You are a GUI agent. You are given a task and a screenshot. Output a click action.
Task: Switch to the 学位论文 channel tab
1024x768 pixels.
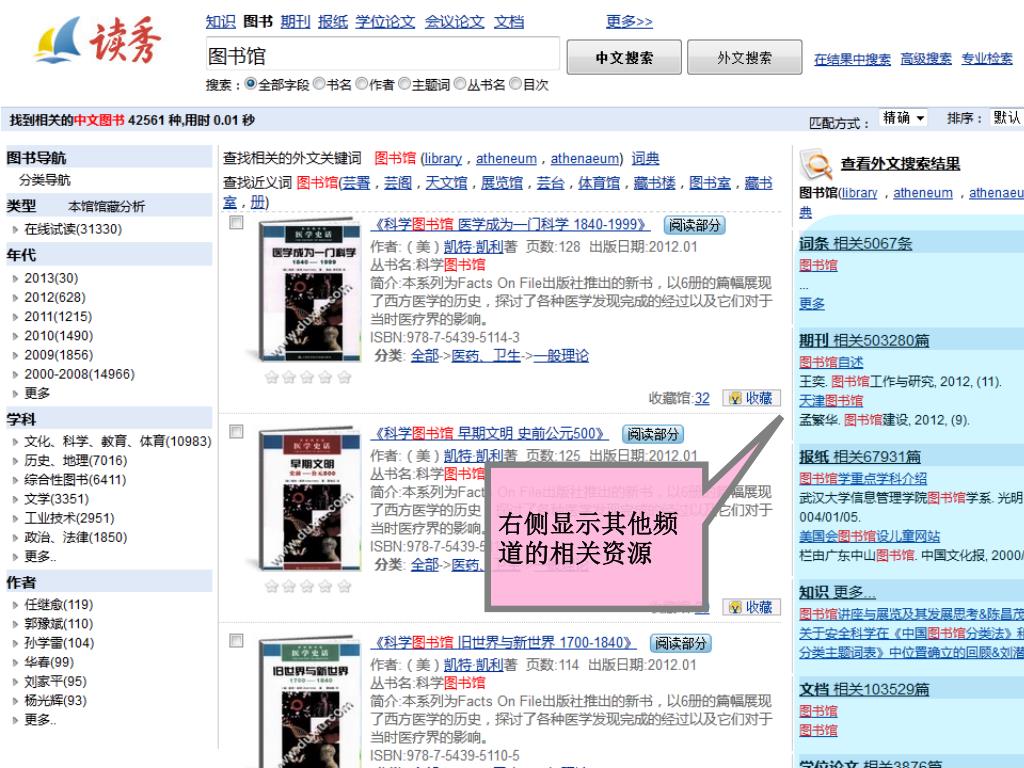[x=385, y=22]
